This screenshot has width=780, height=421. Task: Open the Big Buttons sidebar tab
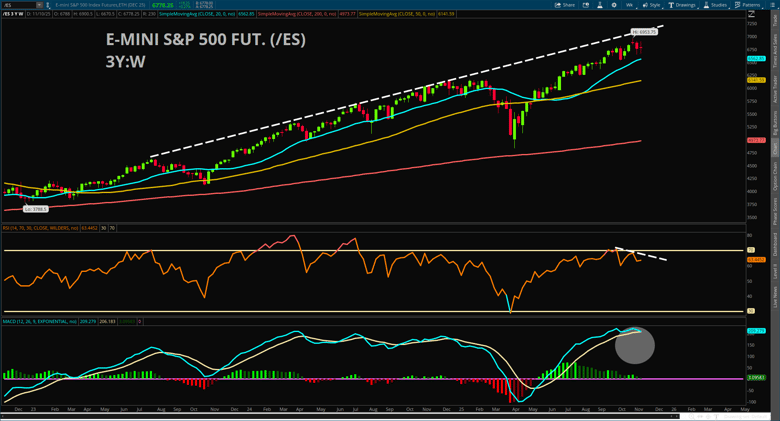[775, 122]
